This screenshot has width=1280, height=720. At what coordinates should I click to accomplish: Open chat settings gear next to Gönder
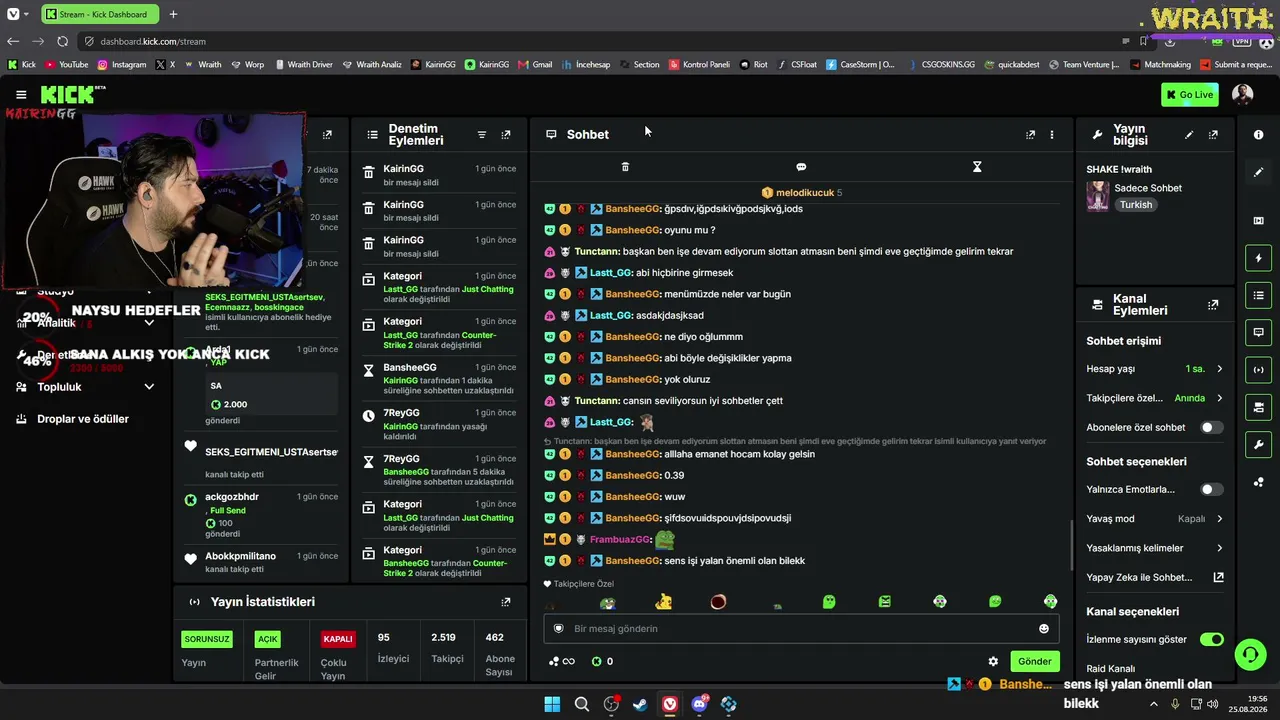pos(993,661)
